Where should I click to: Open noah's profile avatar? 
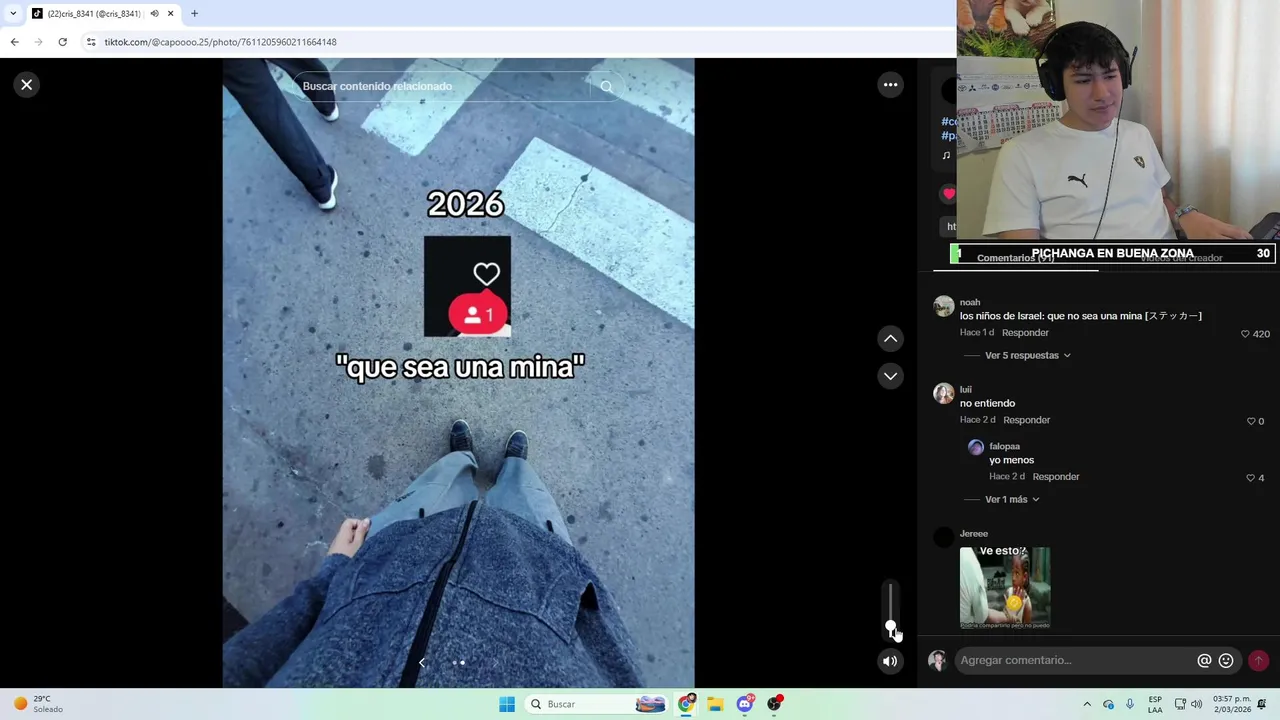coord(943,306)
